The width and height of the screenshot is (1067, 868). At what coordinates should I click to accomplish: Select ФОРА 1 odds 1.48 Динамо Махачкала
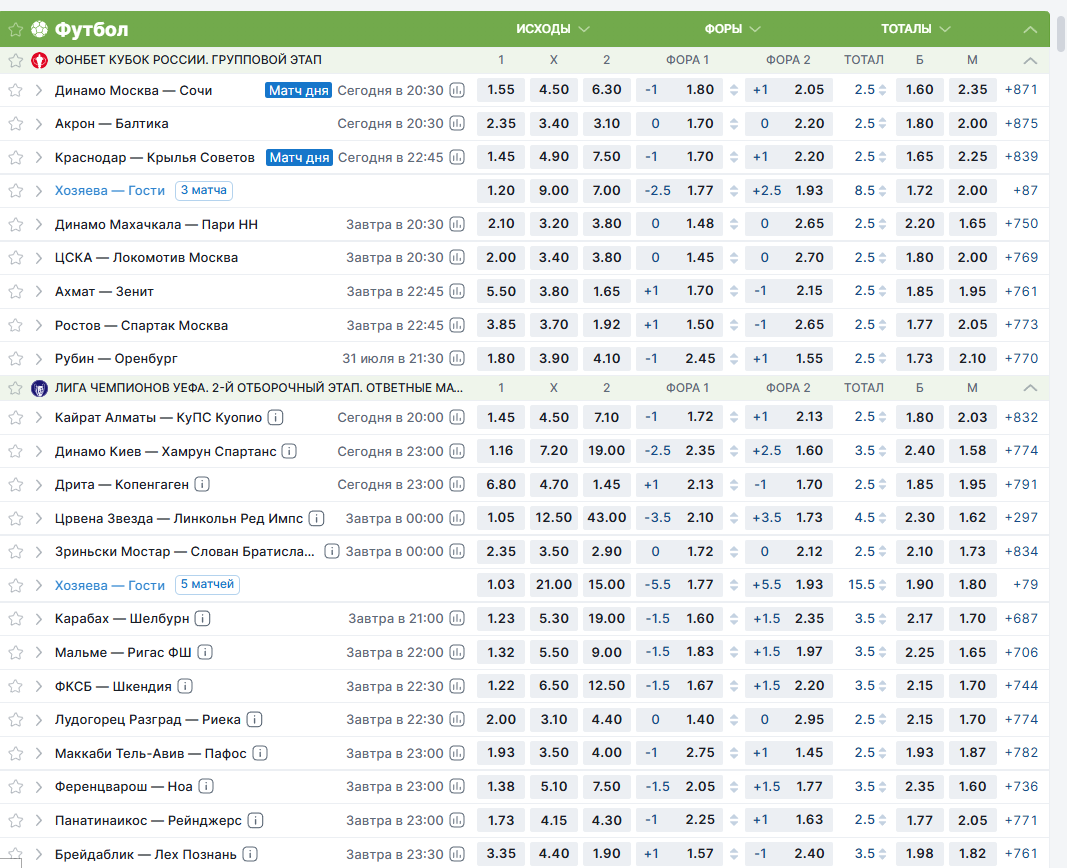(x=700, y=224)
